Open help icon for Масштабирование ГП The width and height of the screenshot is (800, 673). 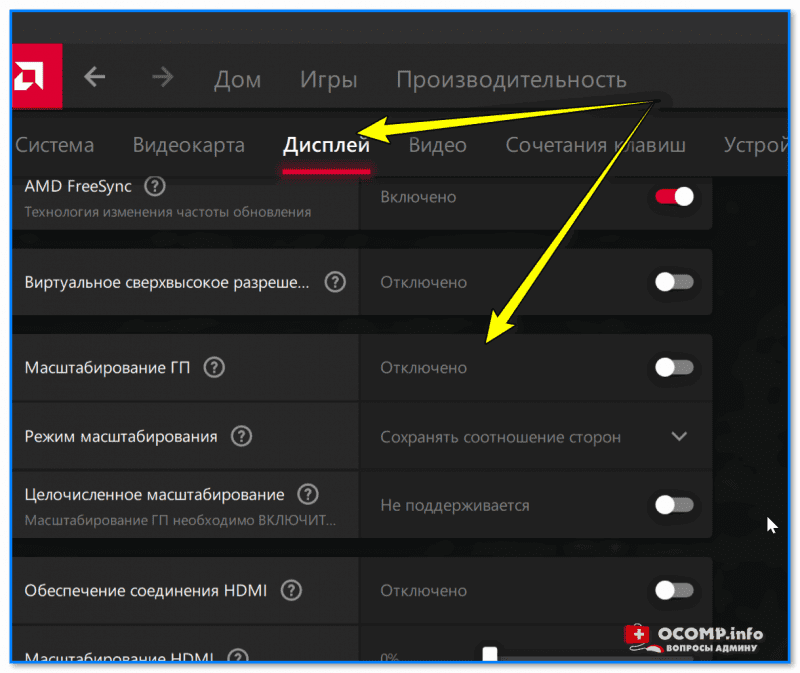click(214, 367)
